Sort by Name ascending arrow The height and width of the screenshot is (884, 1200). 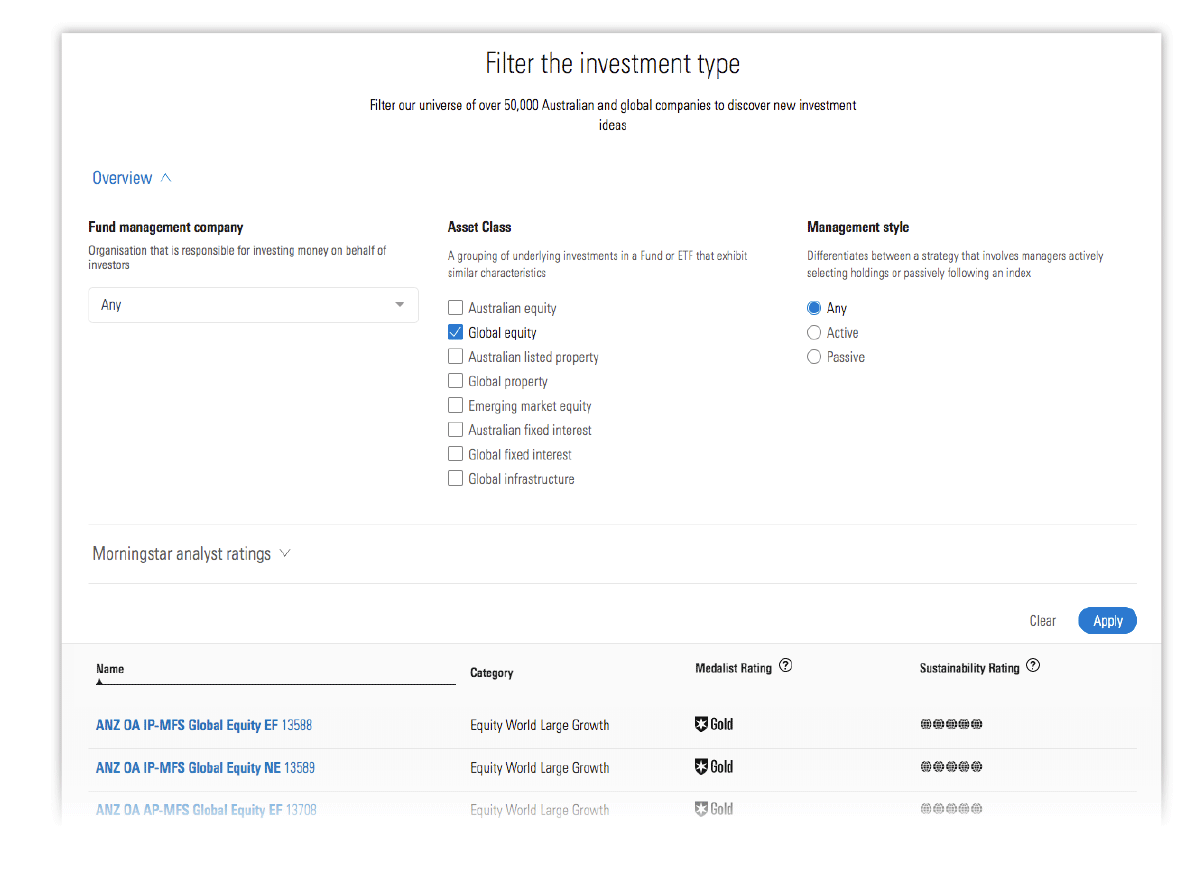coord(100,681)
